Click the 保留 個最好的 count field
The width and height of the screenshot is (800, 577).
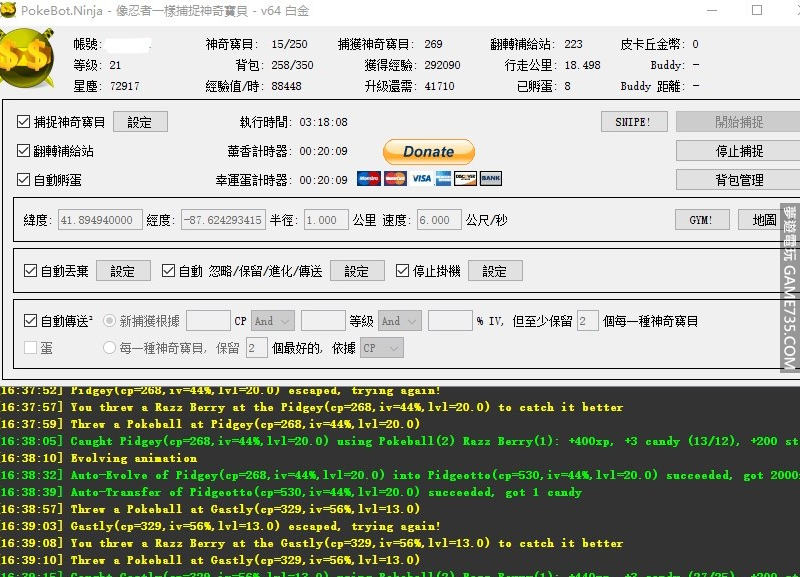click(x=257, y=348)
